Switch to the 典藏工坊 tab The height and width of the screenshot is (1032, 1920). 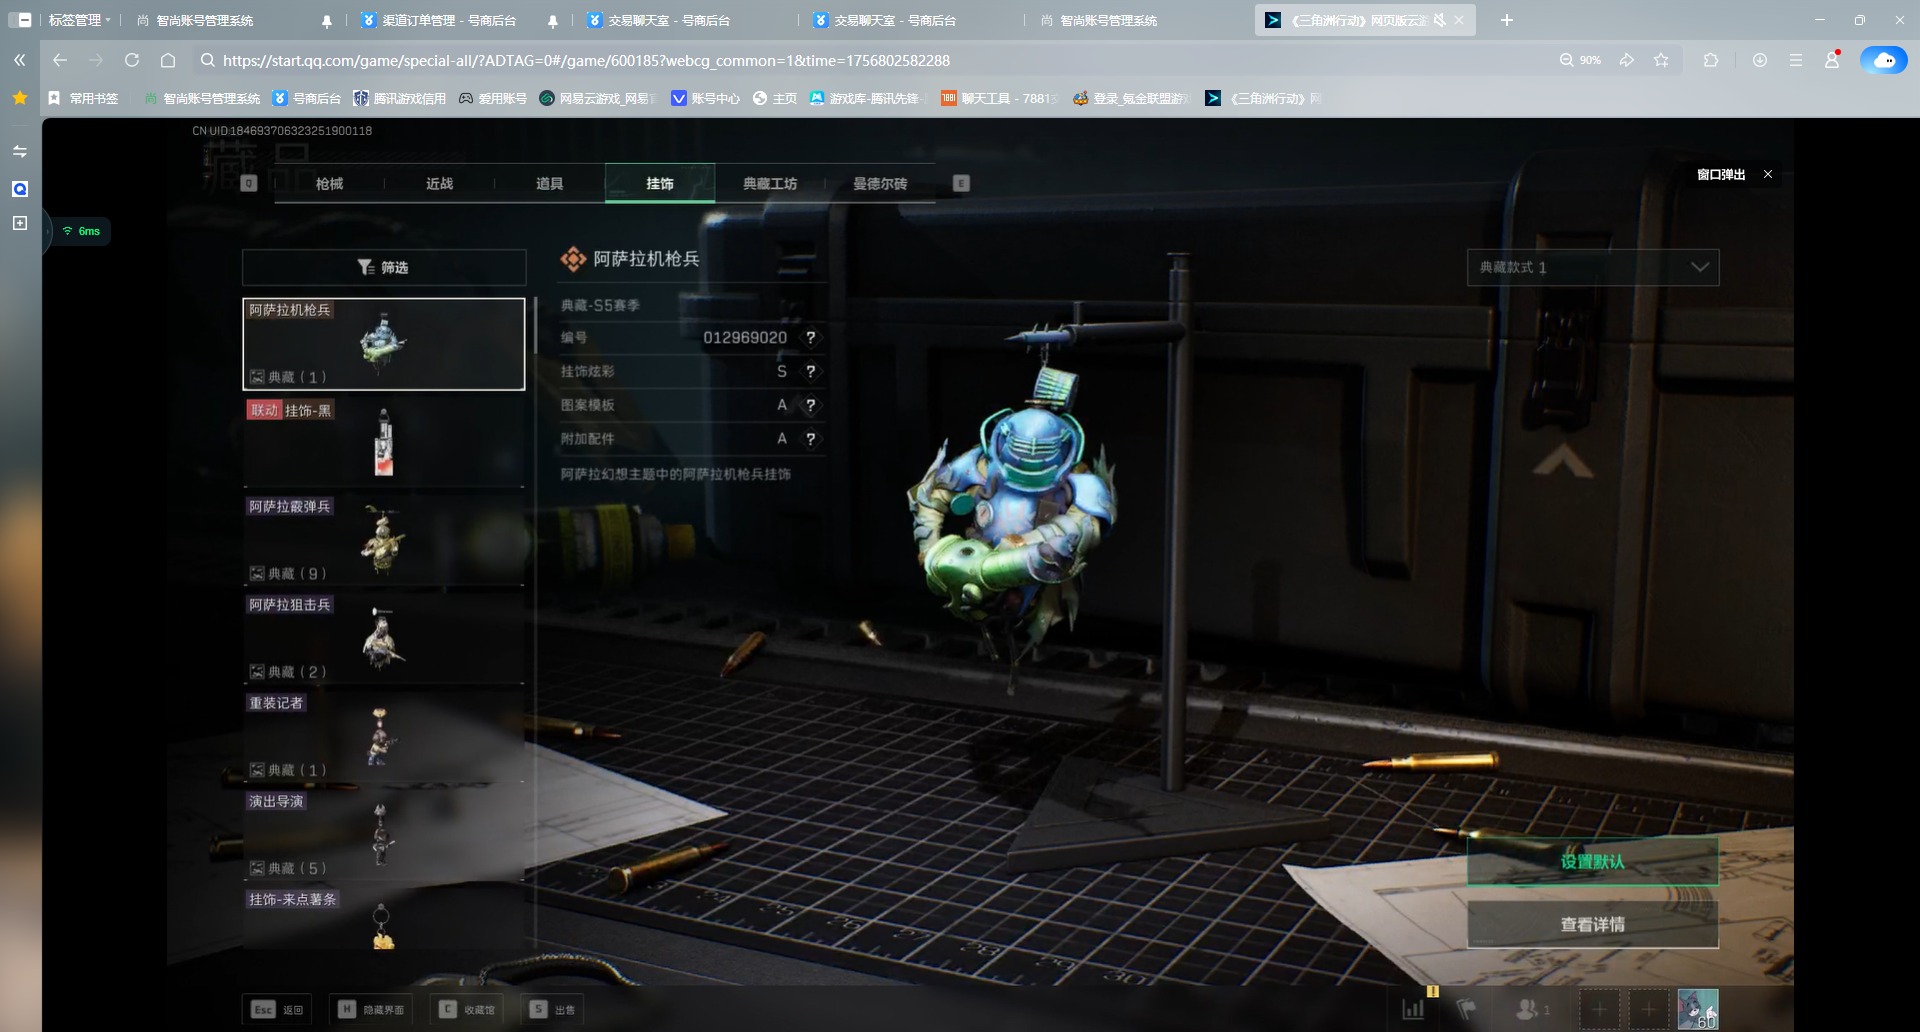pos(769,184)
